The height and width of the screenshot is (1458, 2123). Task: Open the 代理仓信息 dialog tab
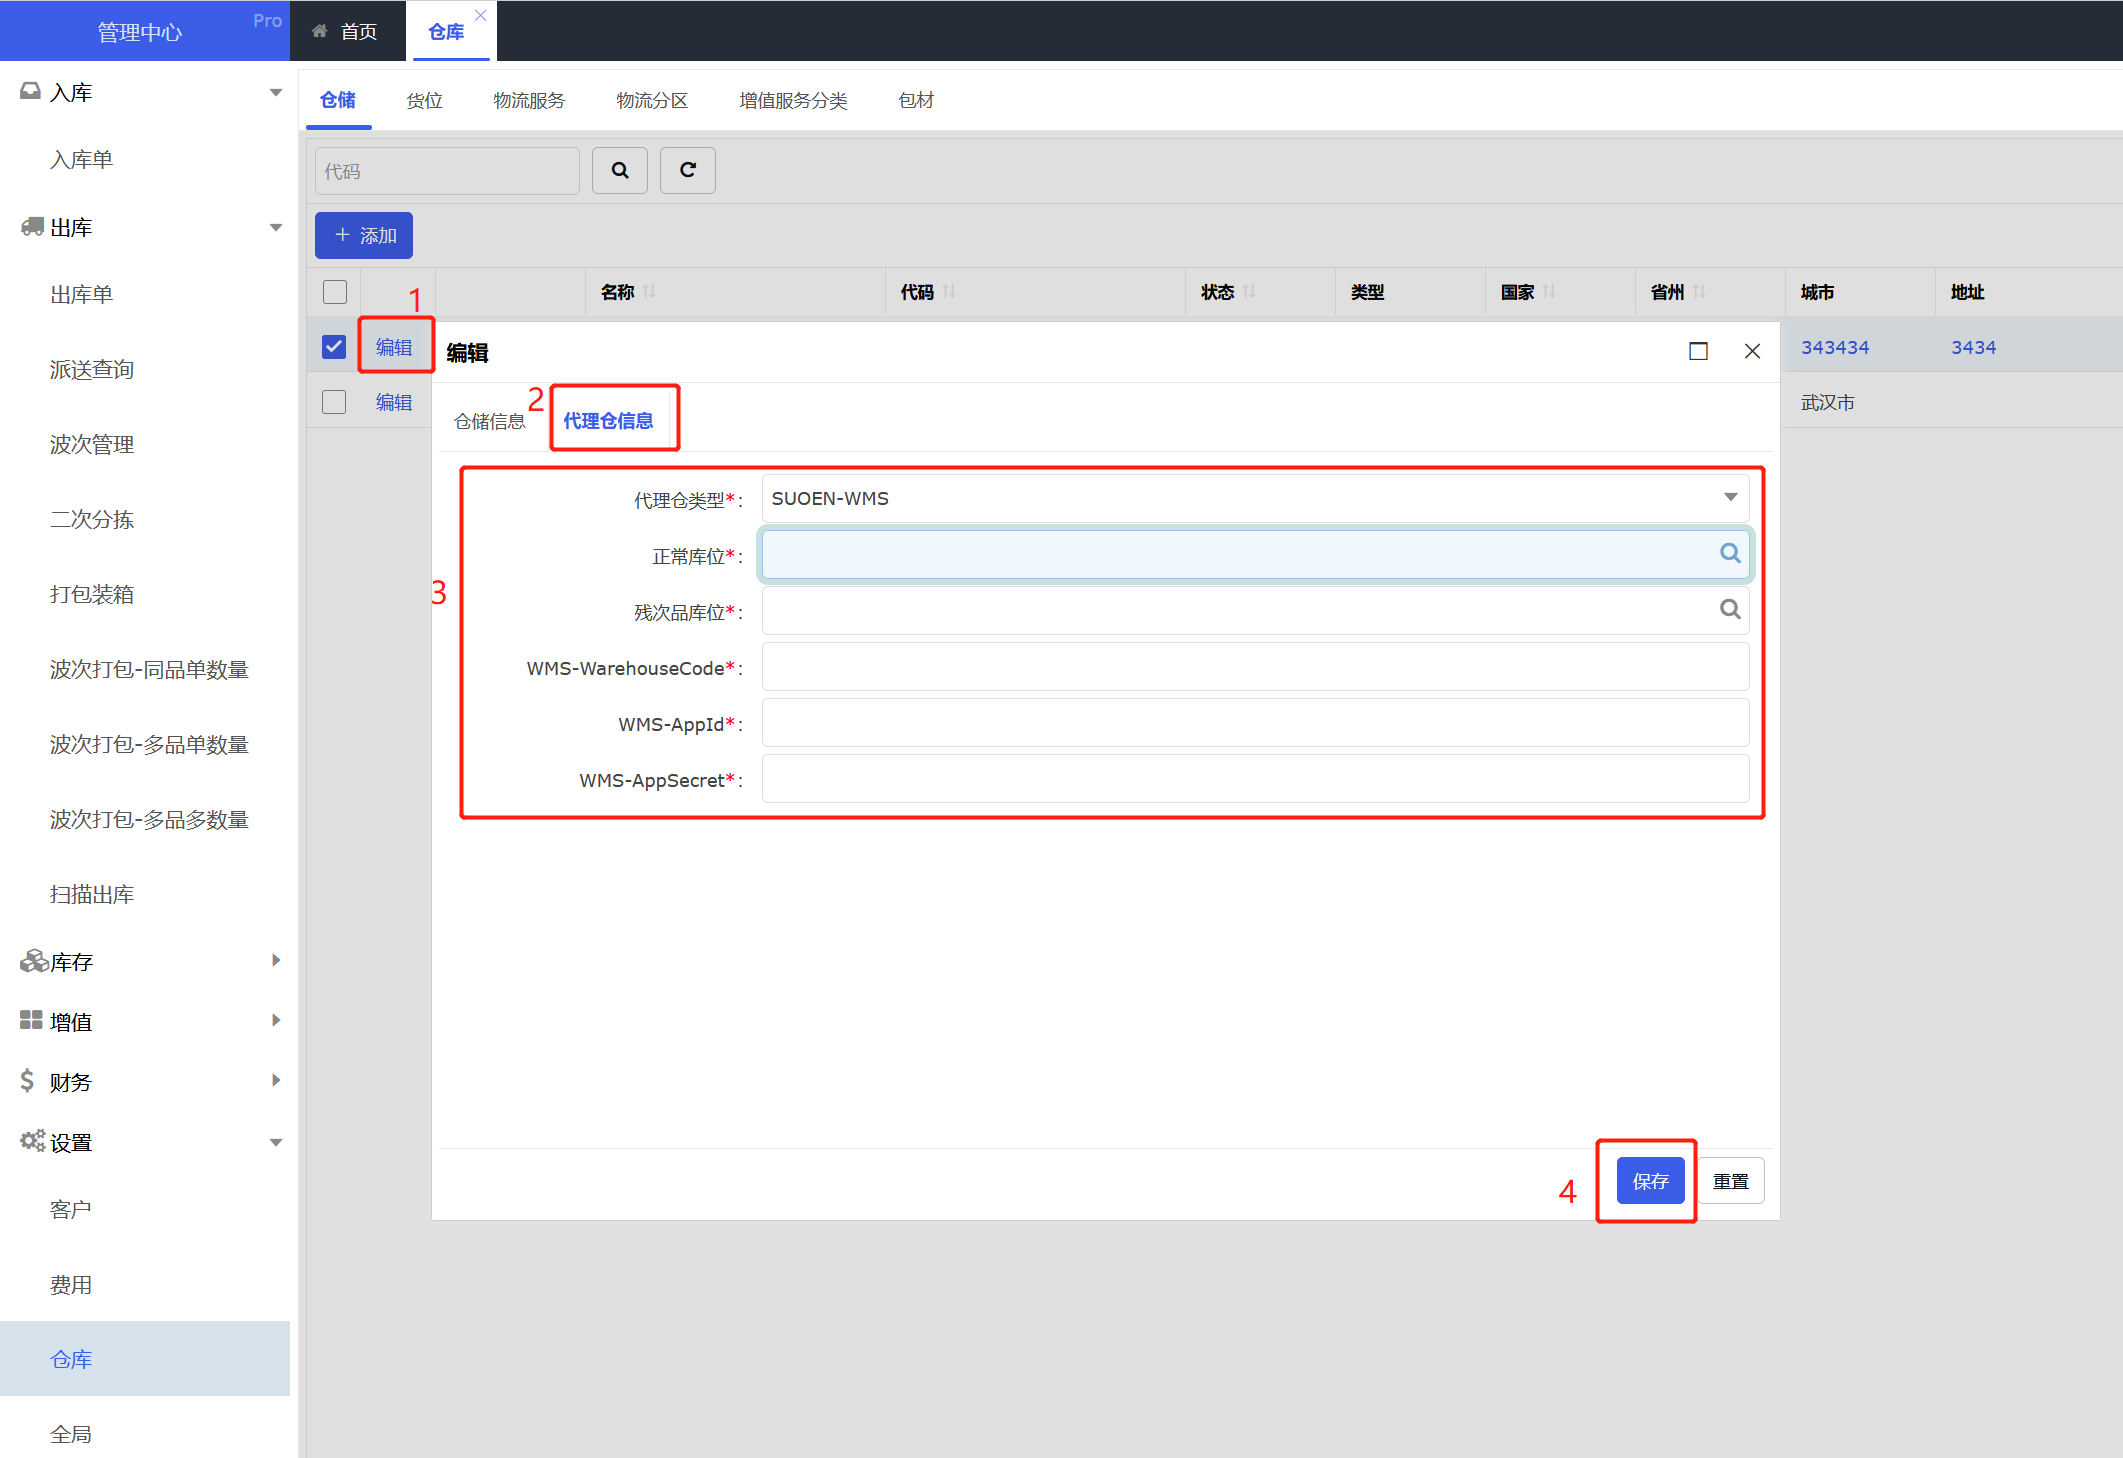click(608, 421)
